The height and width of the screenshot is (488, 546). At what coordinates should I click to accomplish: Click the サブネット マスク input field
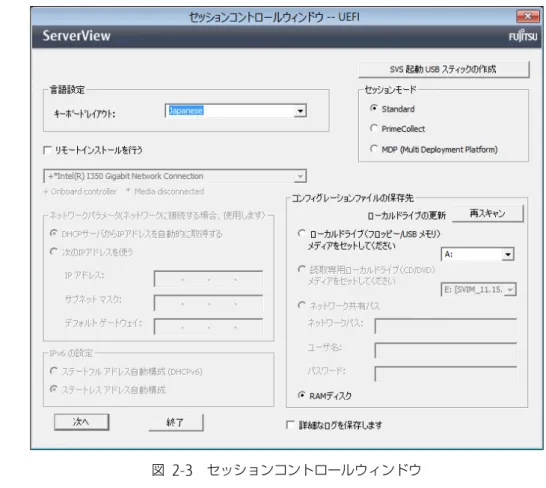coord(208,303)
